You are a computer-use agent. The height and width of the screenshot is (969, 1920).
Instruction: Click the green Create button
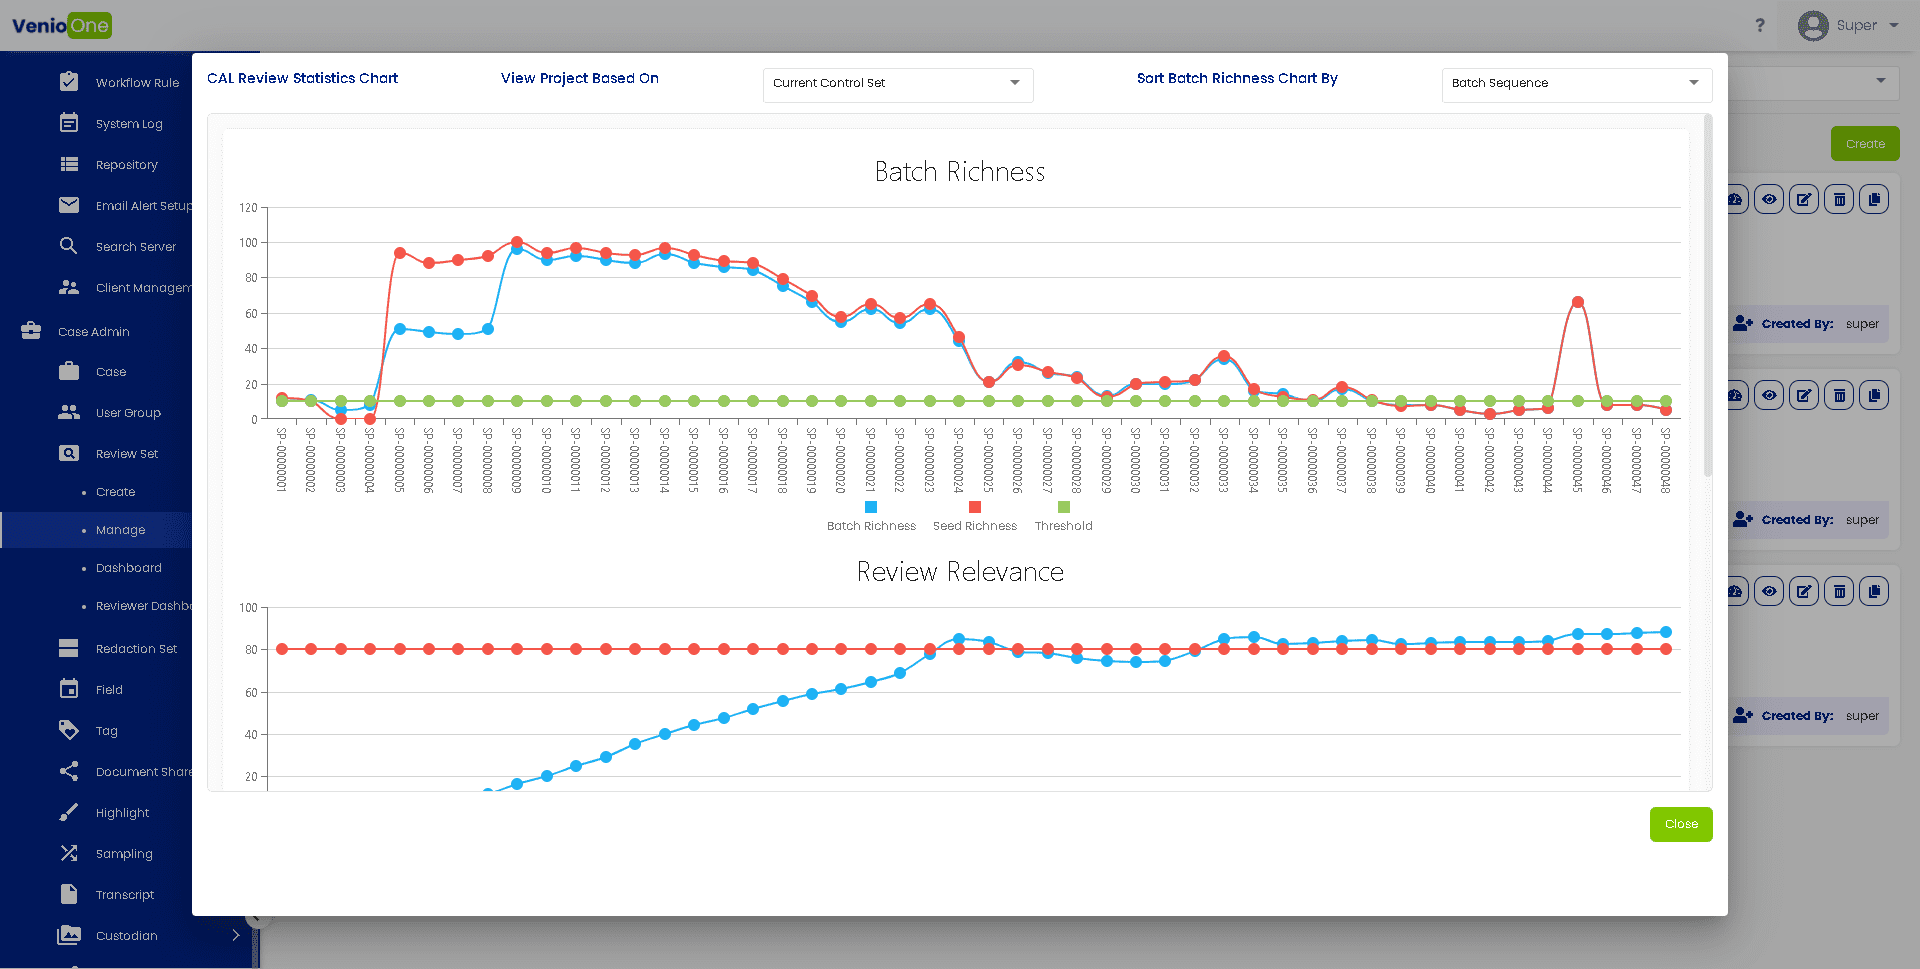pos(1864,144)
